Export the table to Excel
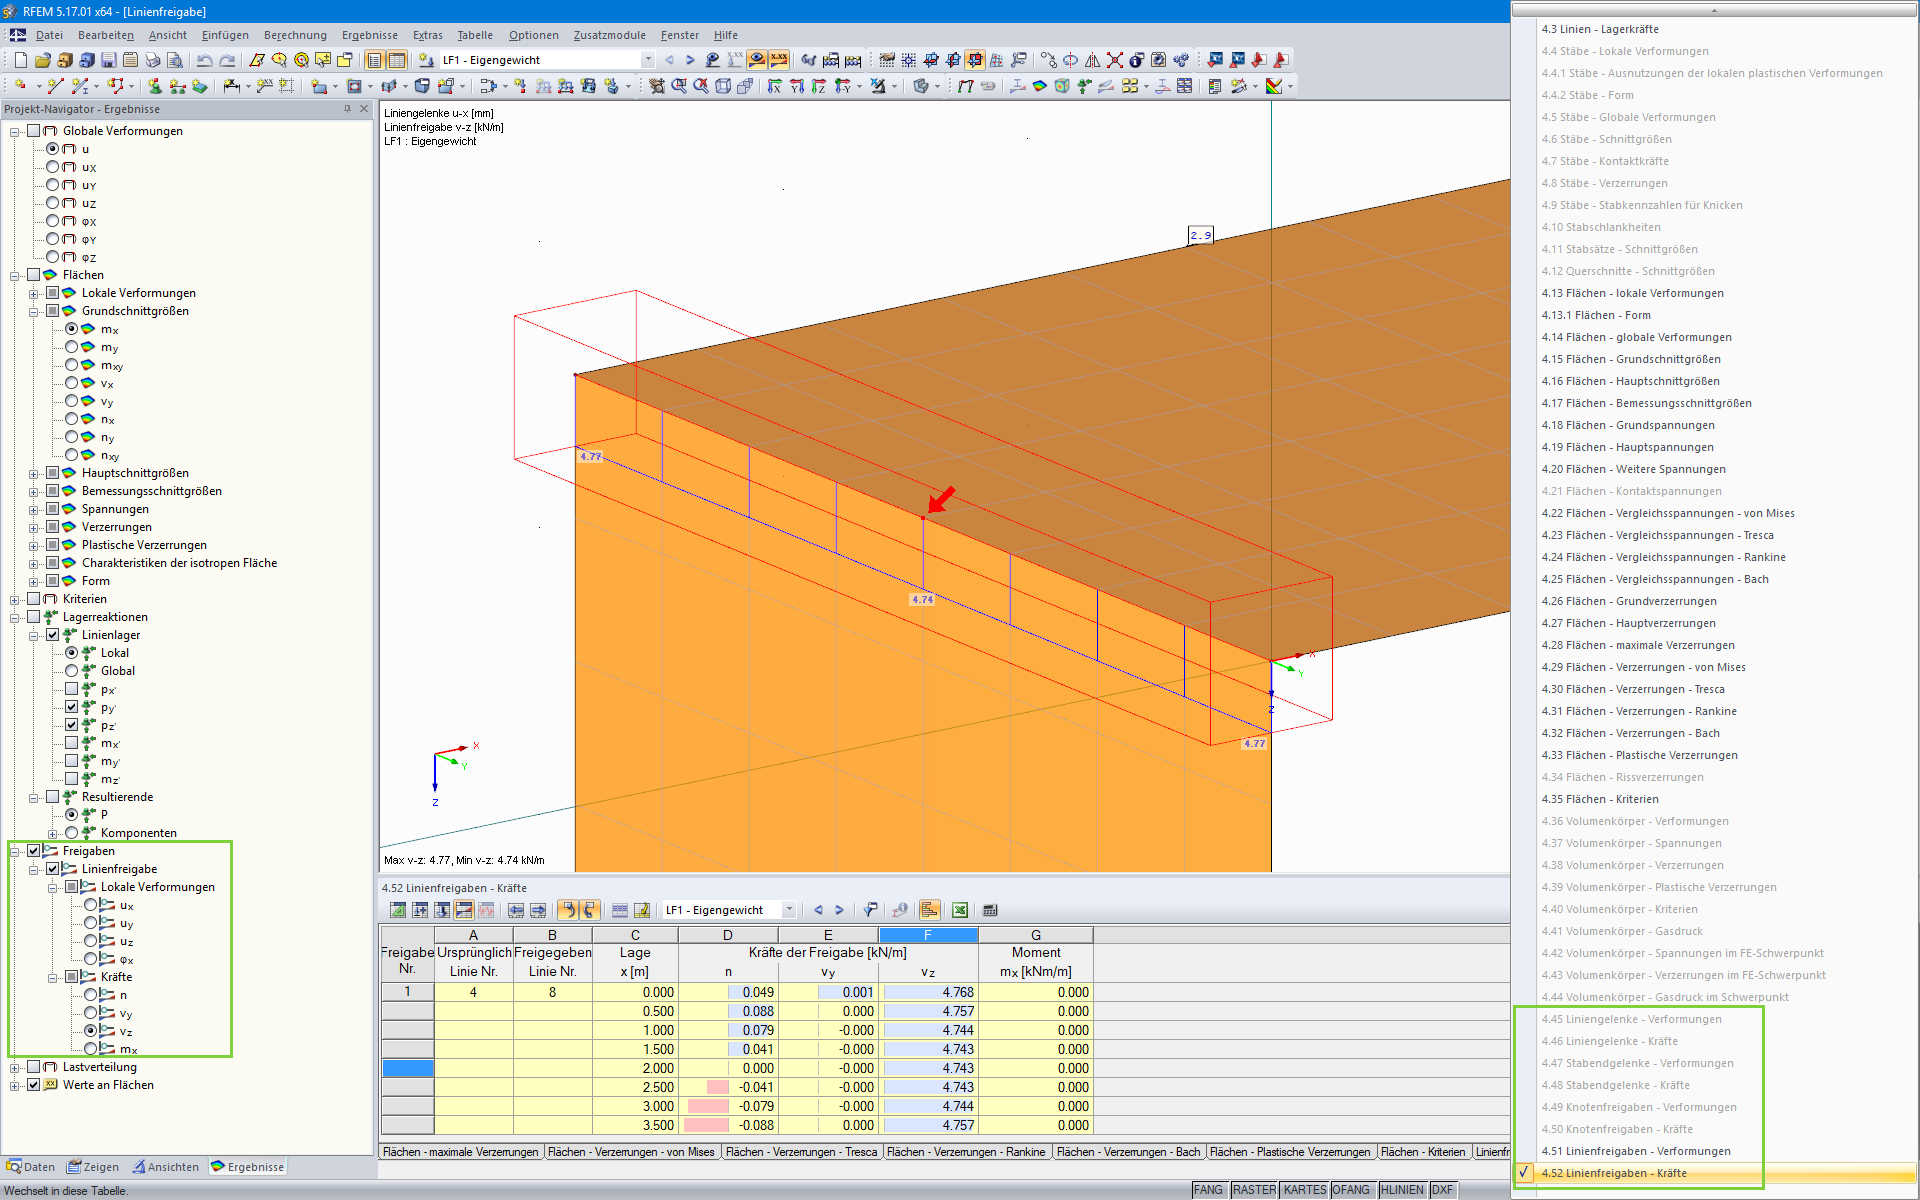 (960, 910)
